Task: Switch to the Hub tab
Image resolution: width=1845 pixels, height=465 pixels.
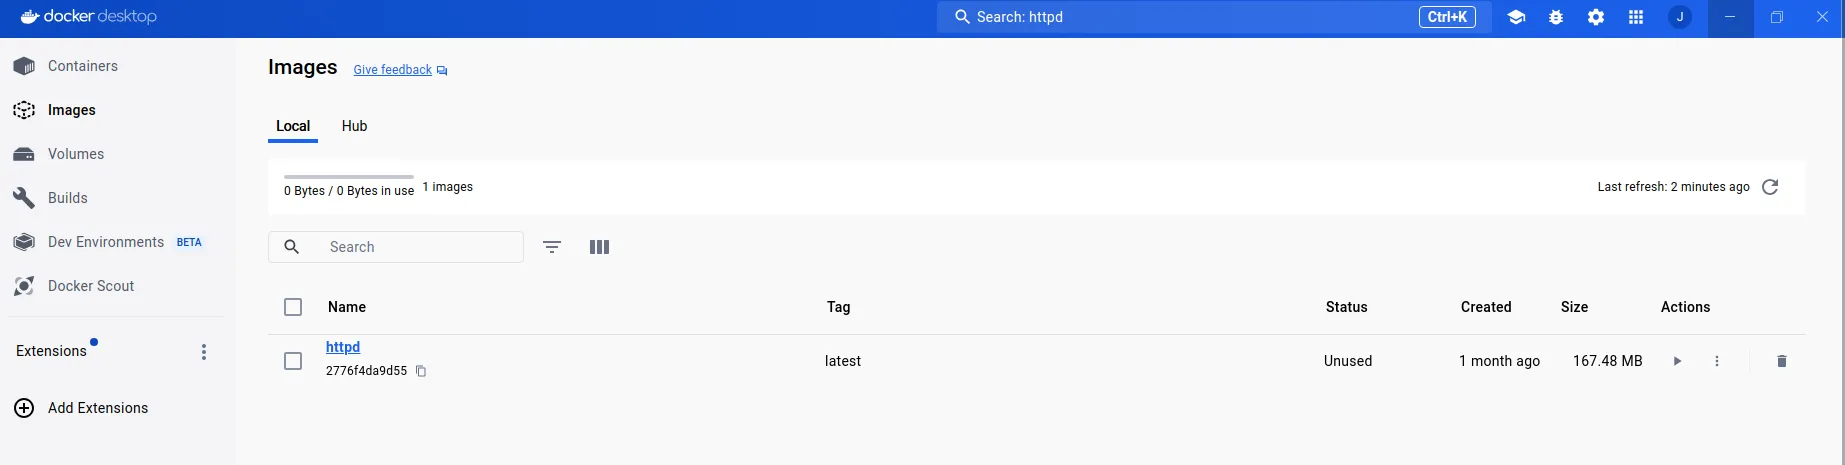Action: 354,126
